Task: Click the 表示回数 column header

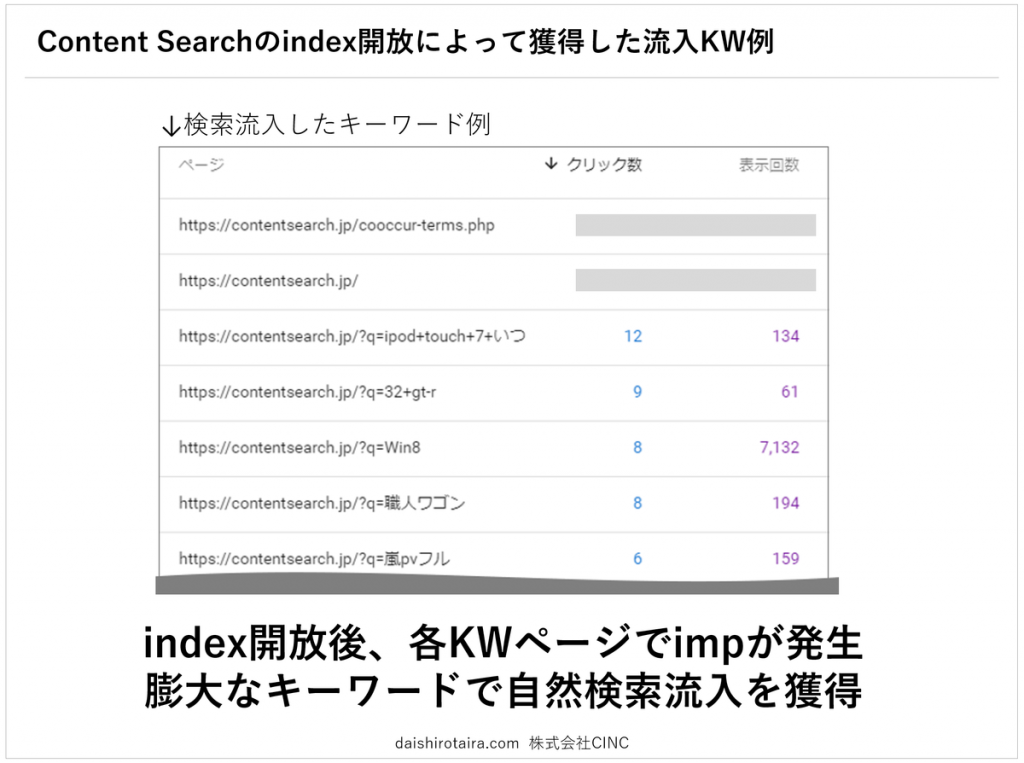Action: (769, 165)
